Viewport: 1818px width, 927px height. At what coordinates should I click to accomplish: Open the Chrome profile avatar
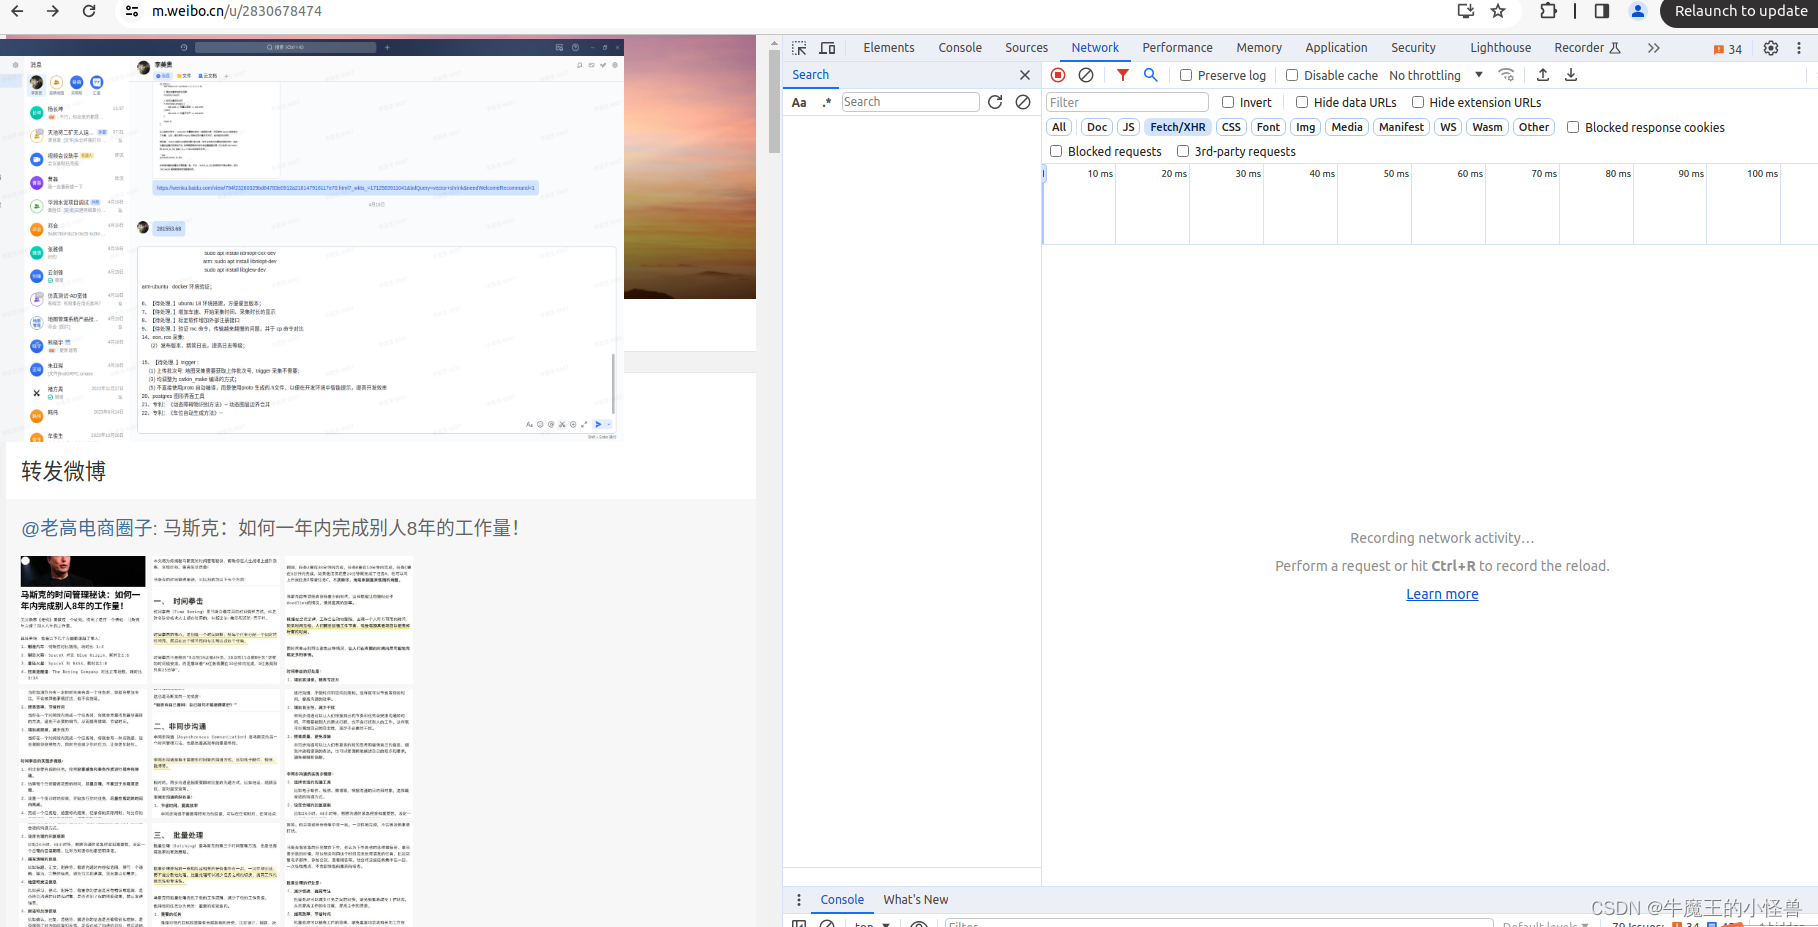pos(1638,11)
